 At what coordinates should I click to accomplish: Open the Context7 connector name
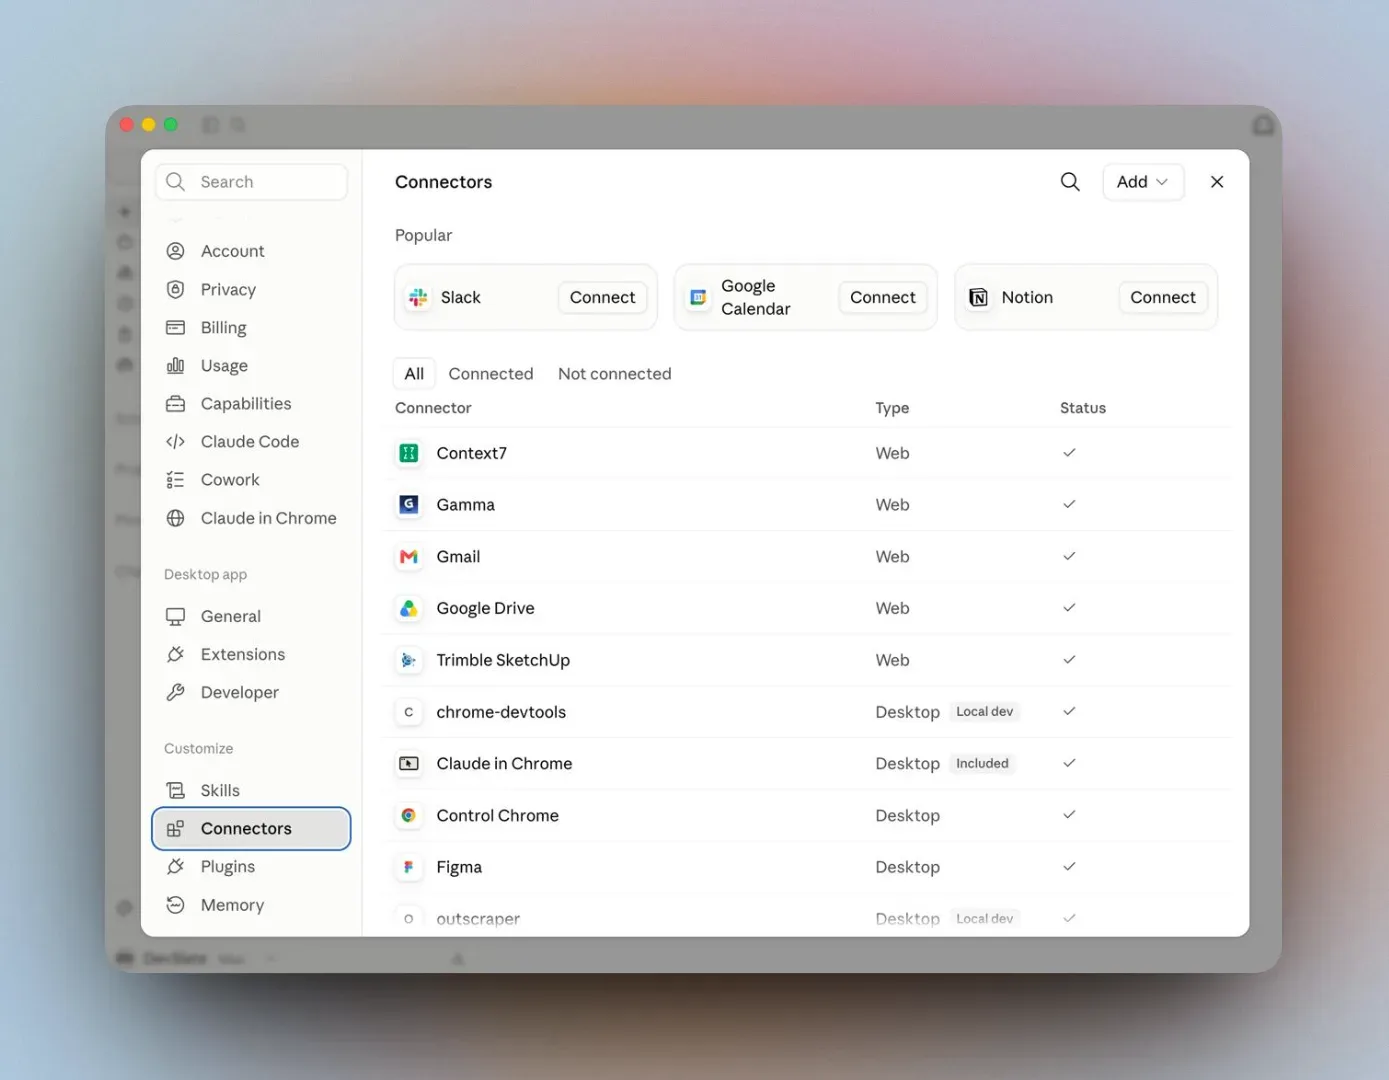pyautogui.click(x=472, y=453)
